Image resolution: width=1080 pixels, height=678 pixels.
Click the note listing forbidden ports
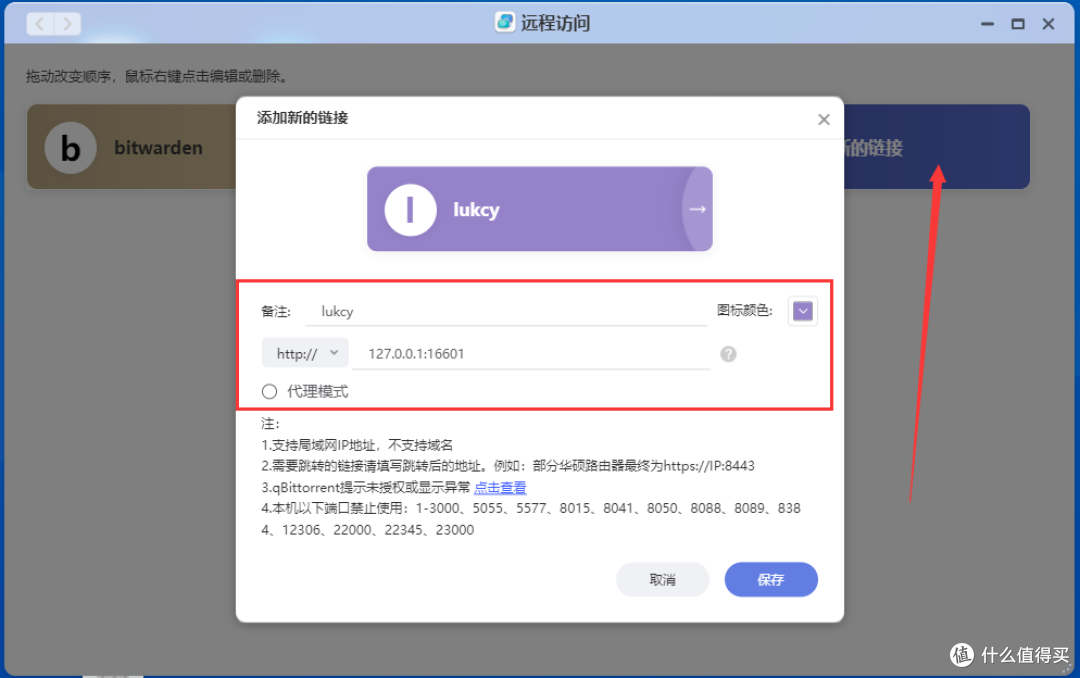click(x=530, y=519)
